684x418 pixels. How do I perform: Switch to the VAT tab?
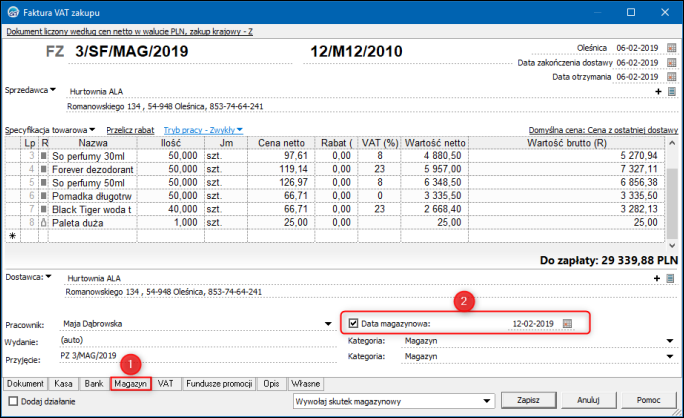165,383
